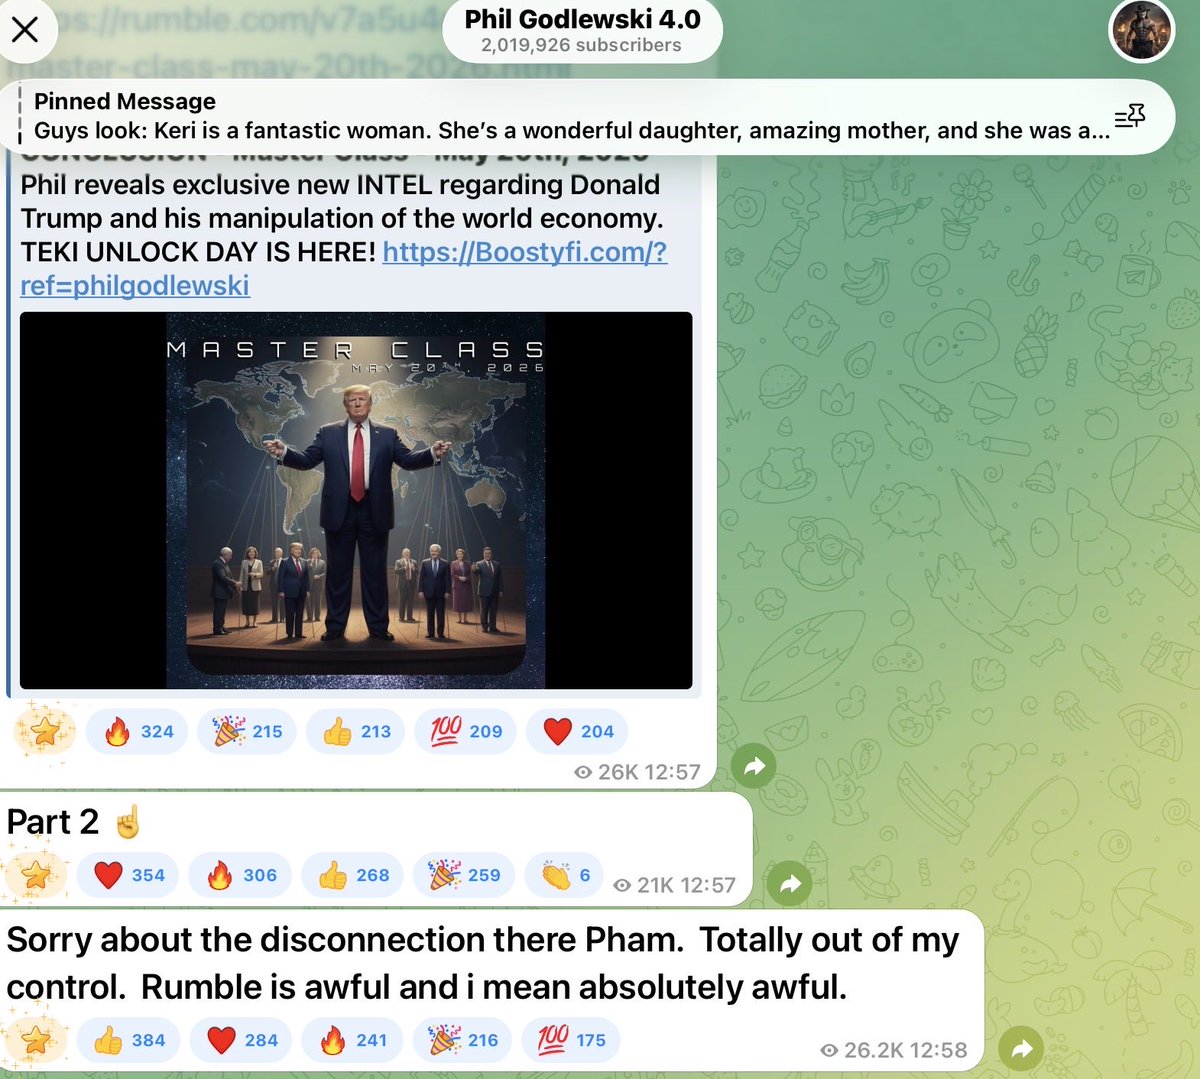Forward the Part 2 message
This screenshot has height=1079, width=1200.
click(789, 884)
